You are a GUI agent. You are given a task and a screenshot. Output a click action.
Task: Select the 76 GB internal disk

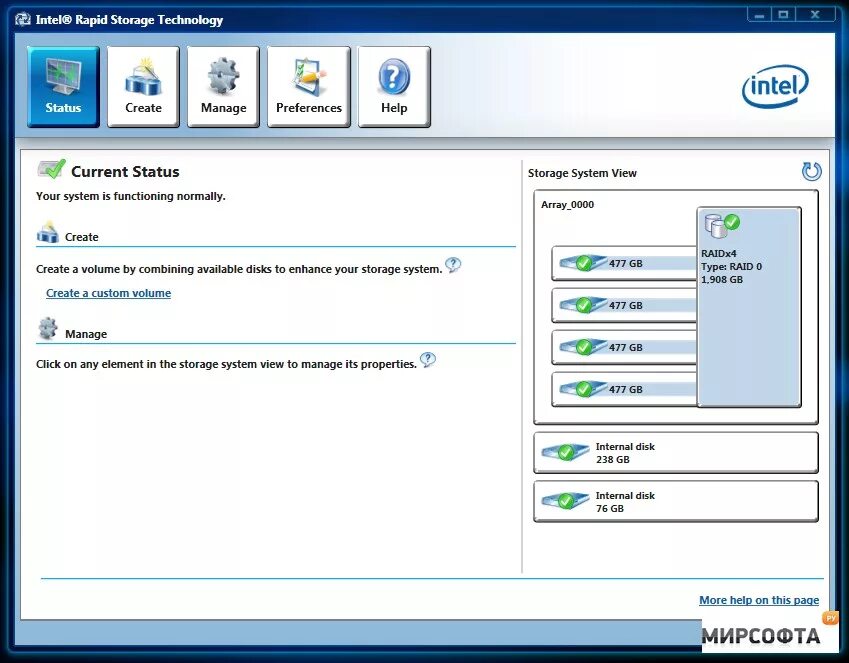click(x=676, y=502)
